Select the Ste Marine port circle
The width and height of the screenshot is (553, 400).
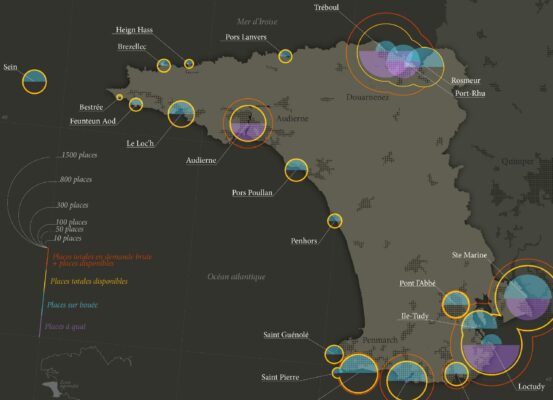pyautogui.click(x=527, y=298)
